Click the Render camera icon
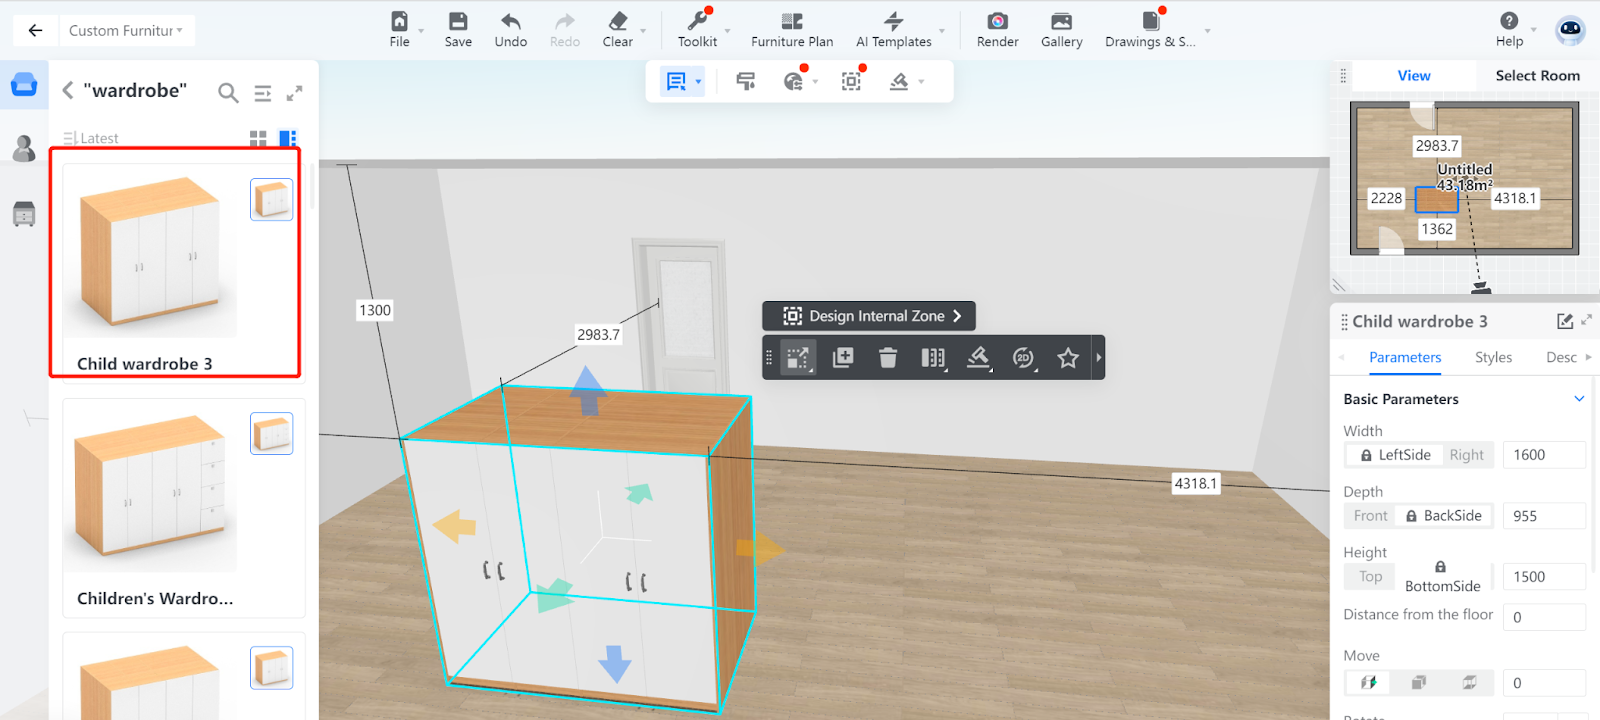 tap(997, 22)
